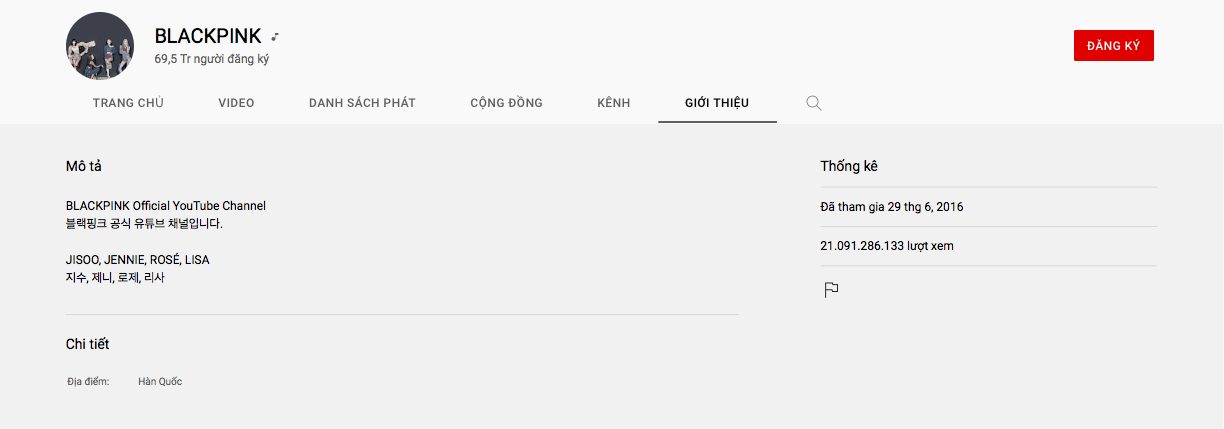Go to the DANH SÁCH PHÁT tab
Screen dimensions: 1224x429
tap(362, 103)
